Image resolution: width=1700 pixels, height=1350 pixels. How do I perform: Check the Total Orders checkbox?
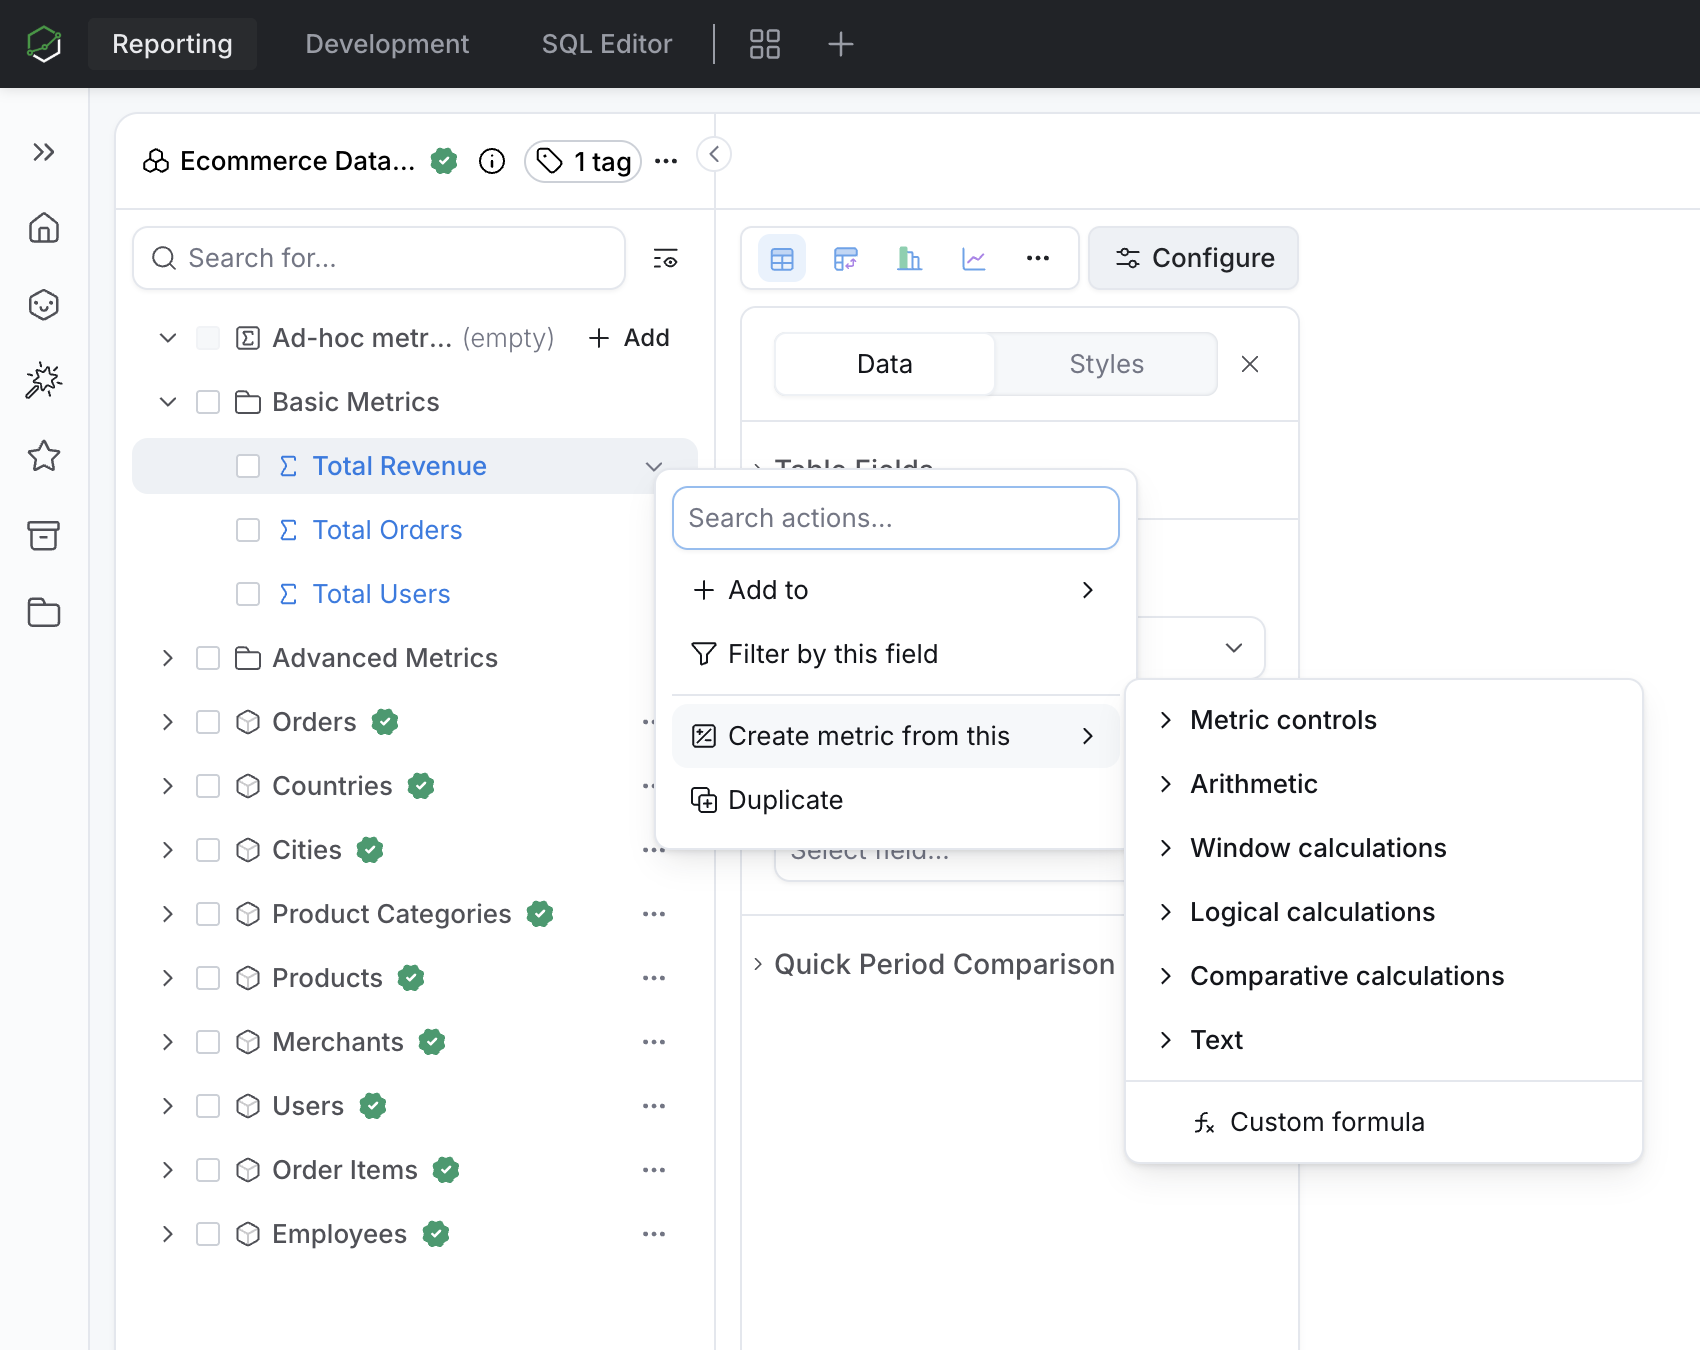click(248, 530)
